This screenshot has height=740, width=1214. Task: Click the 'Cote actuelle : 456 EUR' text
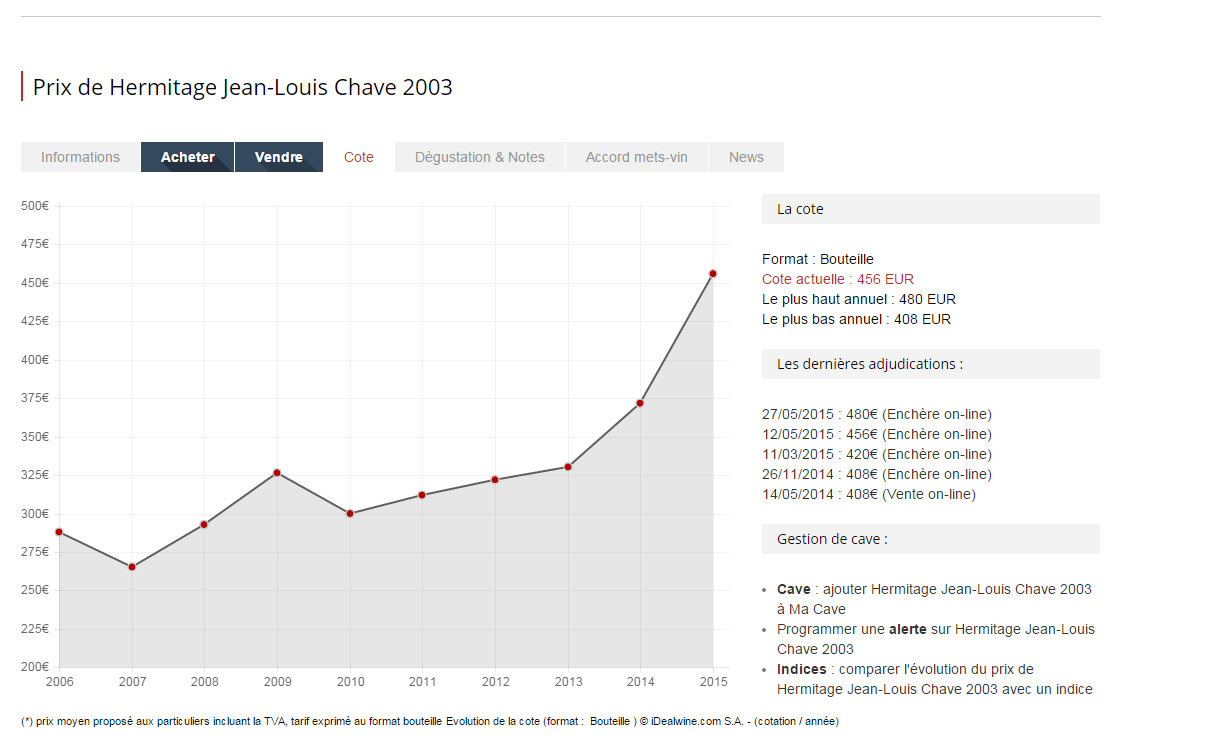tap(838, 279)
